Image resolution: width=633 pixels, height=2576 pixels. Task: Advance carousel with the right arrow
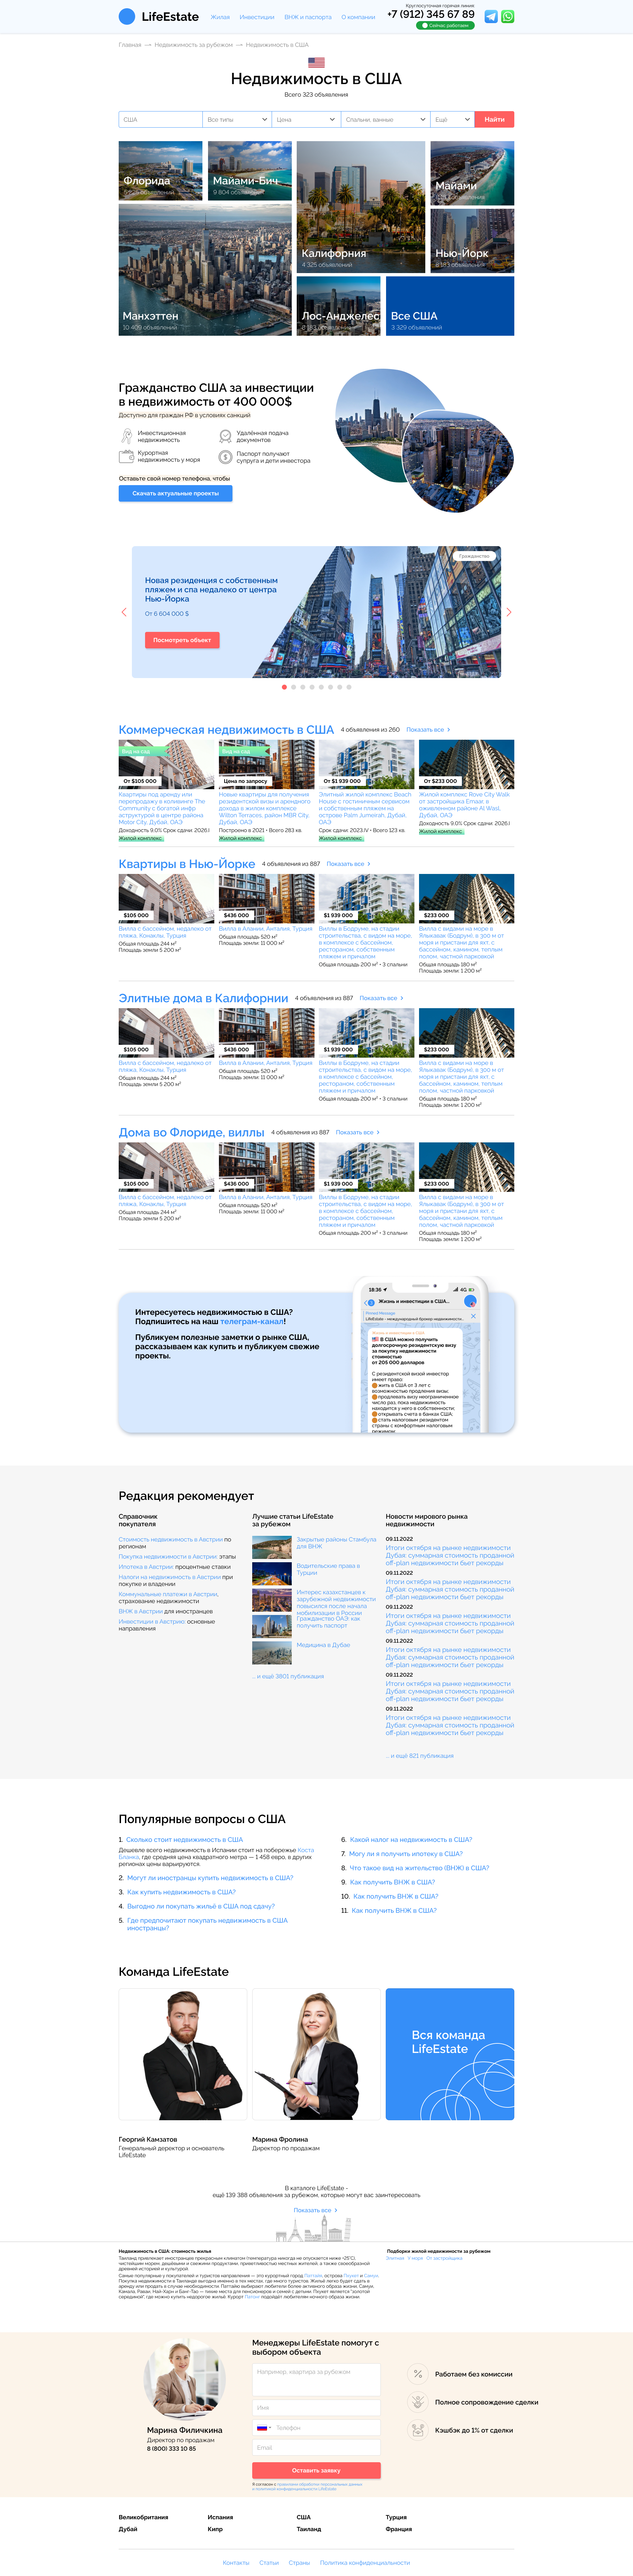[x=509, y=612]
